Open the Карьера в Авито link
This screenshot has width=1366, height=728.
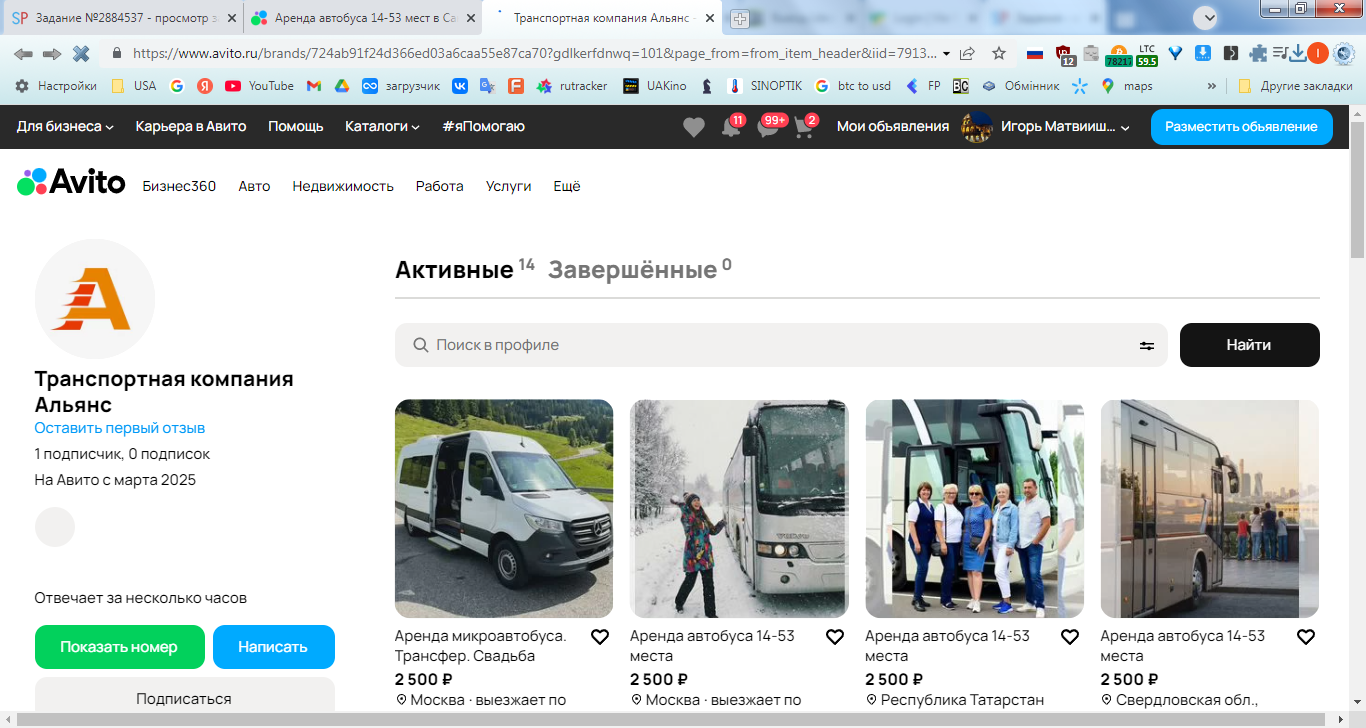click(191, 127)
